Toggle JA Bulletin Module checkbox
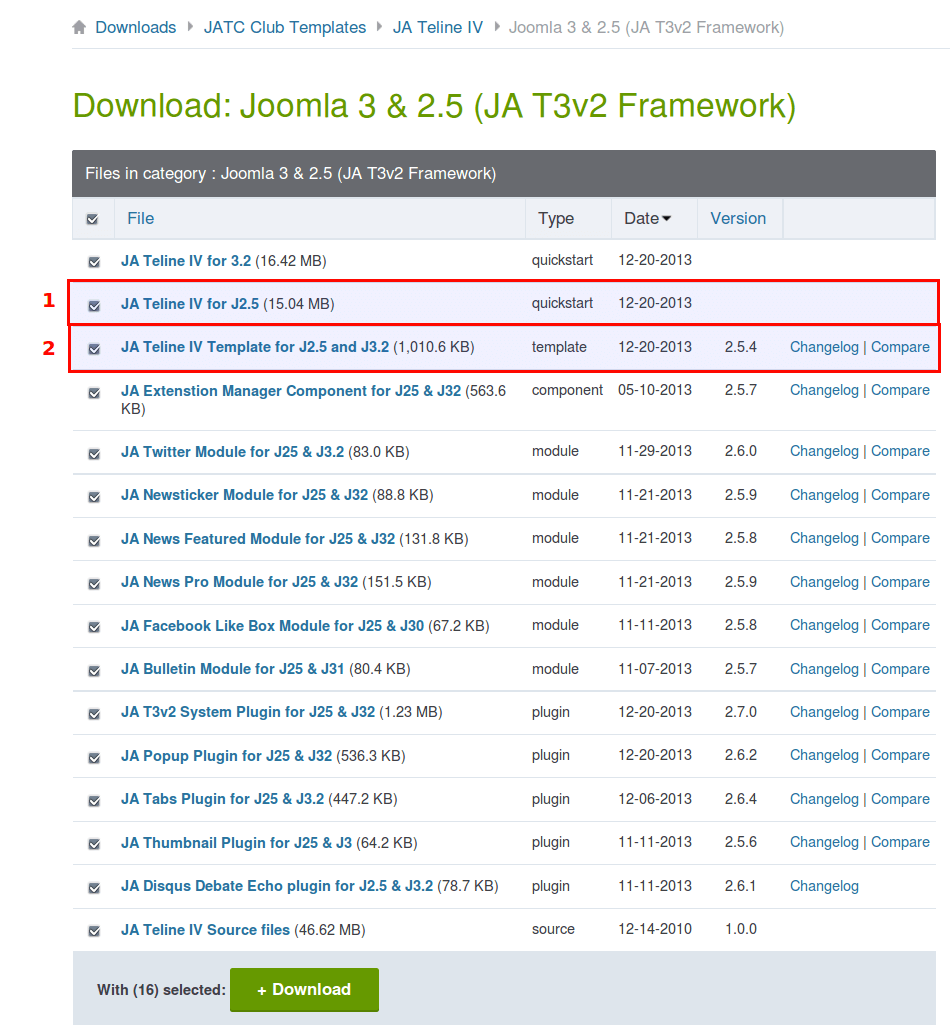950x1034 pixels. [94, 671]
